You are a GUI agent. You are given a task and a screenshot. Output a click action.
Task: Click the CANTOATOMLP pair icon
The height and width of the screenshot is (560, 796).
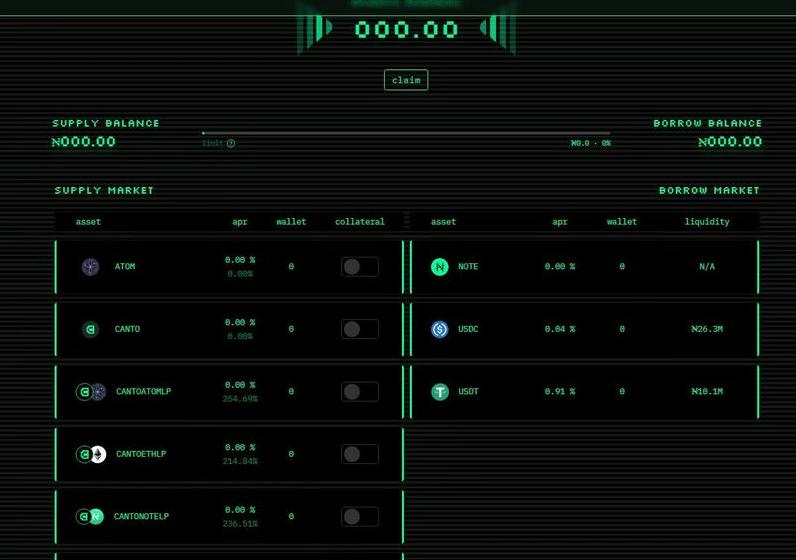click(x=91, y=392)
